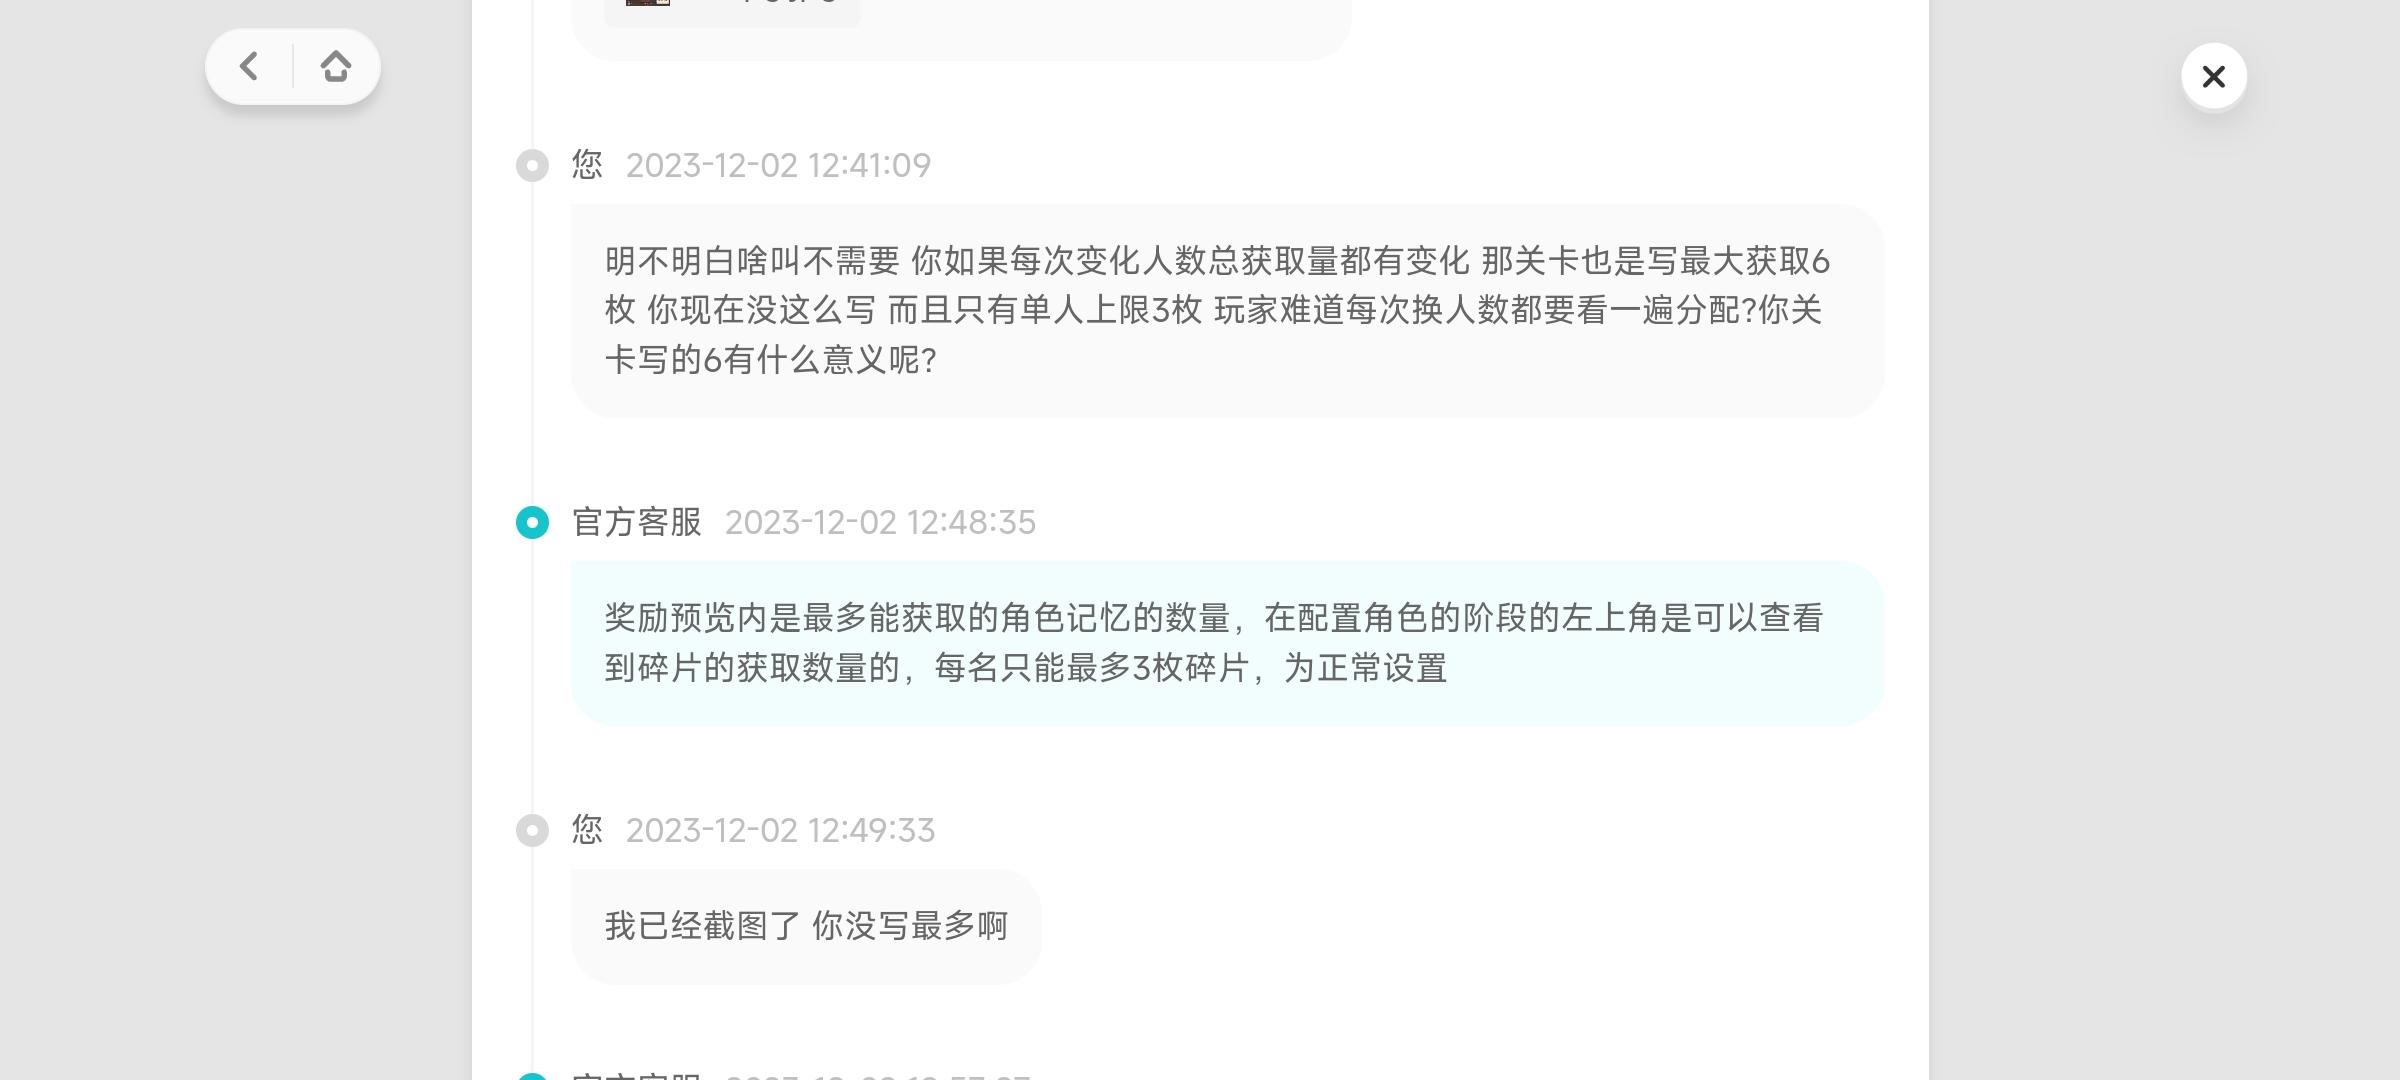Viewport: 2400px width, 1080px height.
Task: Click the 官方客服 sender label
Action: pyautogui.click(x=637, y=522)
